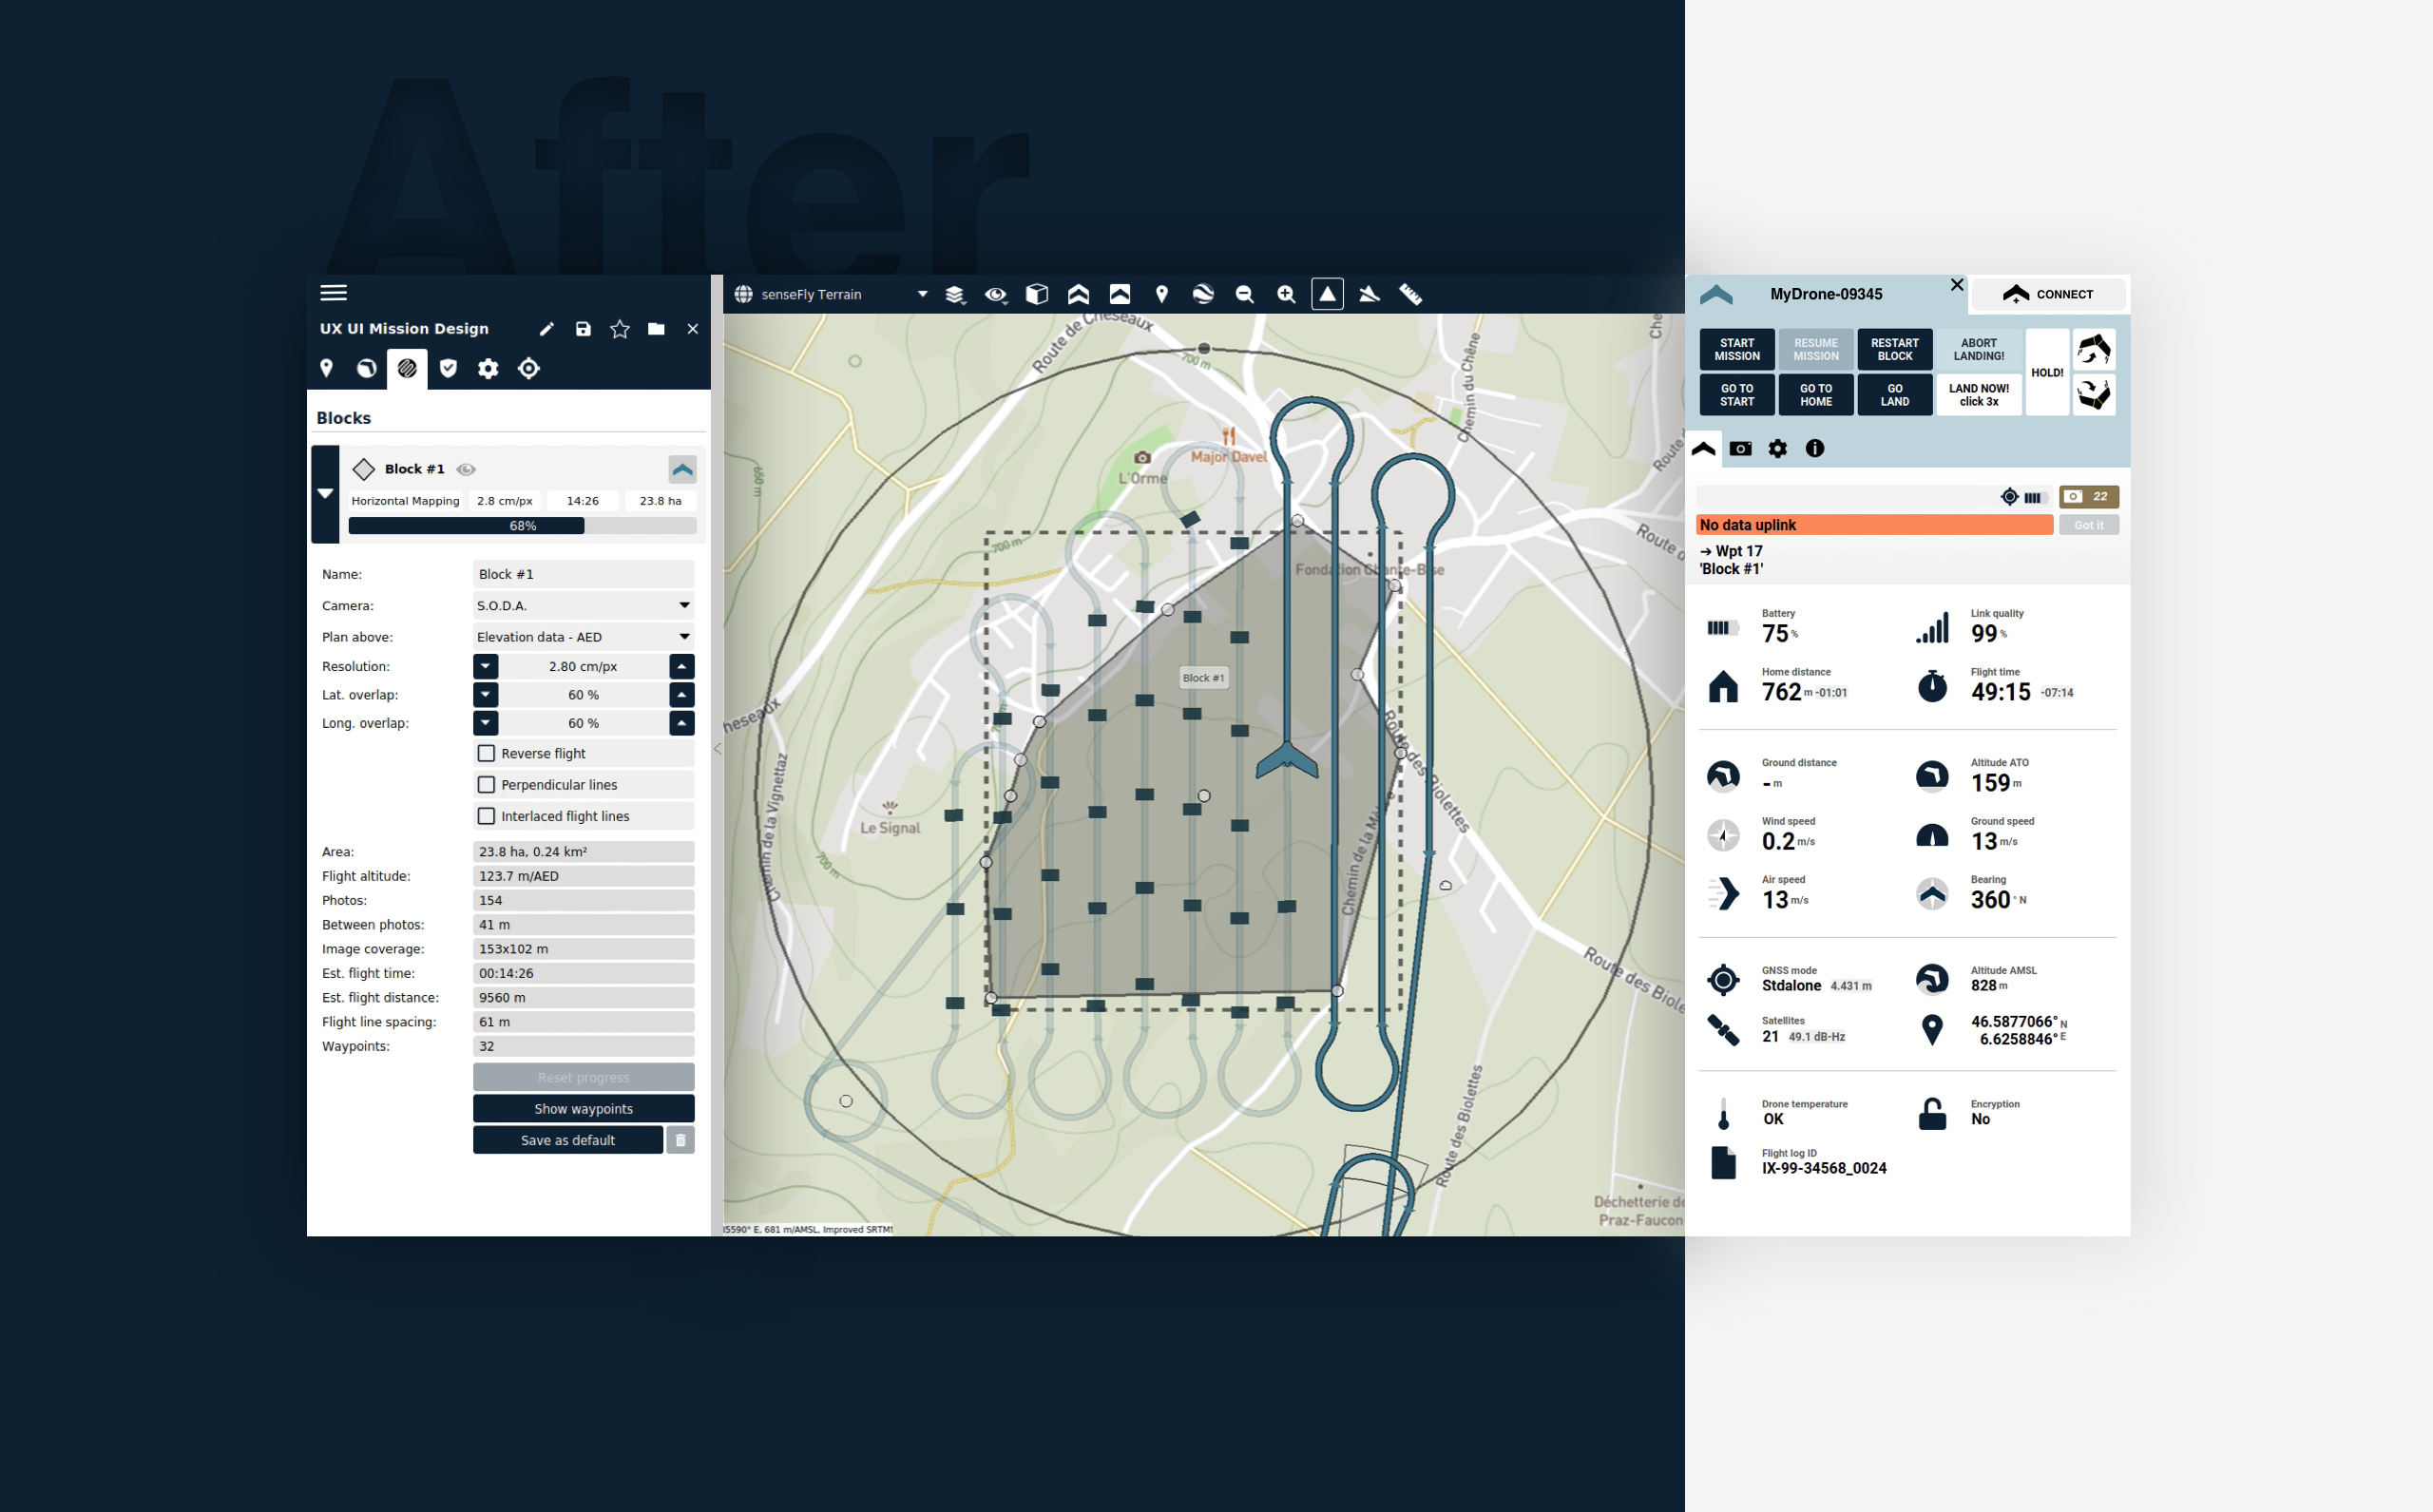This screenshot has height=1512, width=2433.
Task: Select the drone on the map
Action: pyautogui.click(x=1287, y=761)
